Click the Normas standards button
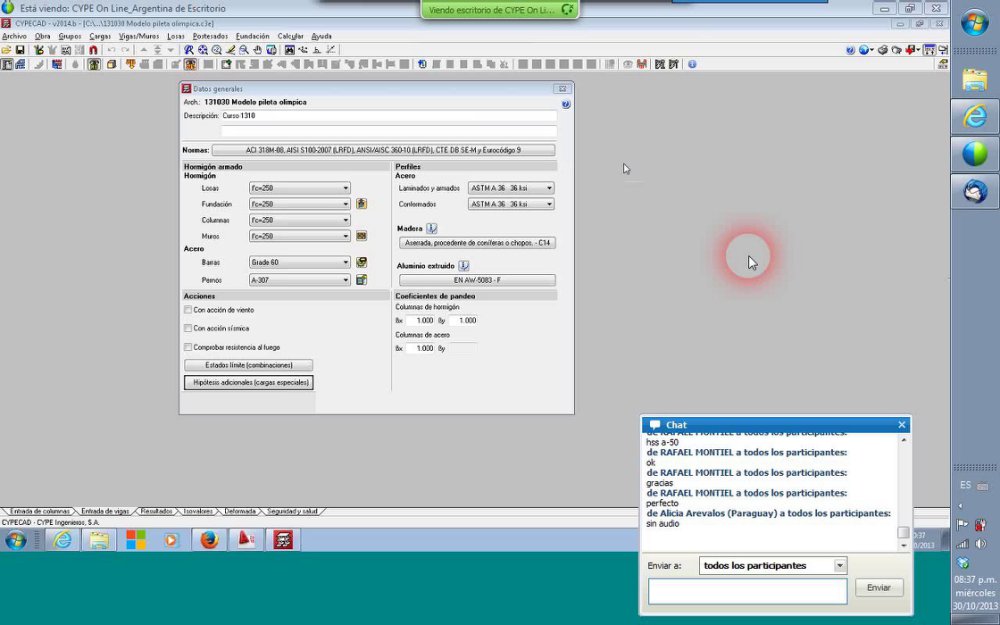 click(383, 151)
